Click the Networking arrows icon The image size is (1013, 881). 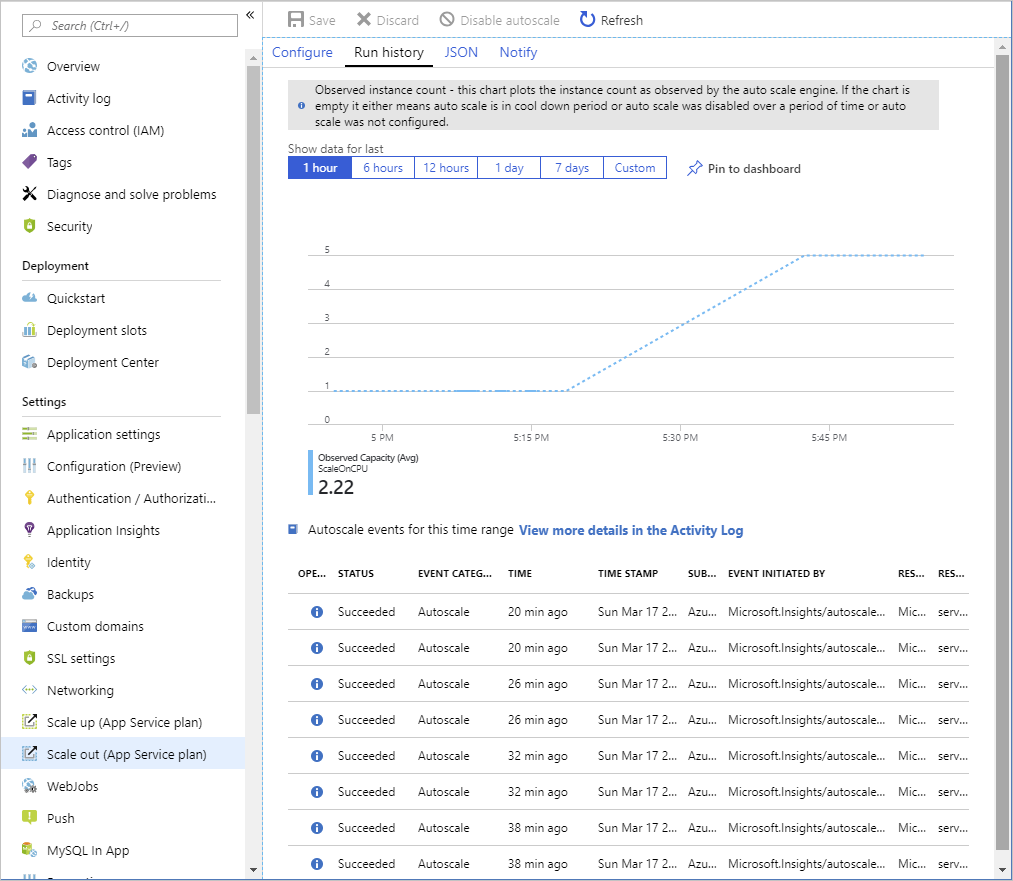tap(29, 690)
